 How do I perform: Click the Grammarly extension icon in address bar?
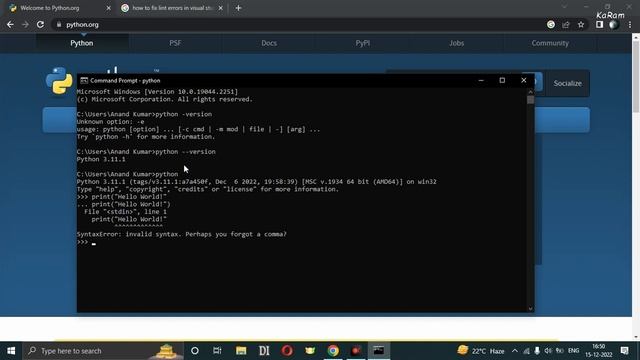coord(551,24)
